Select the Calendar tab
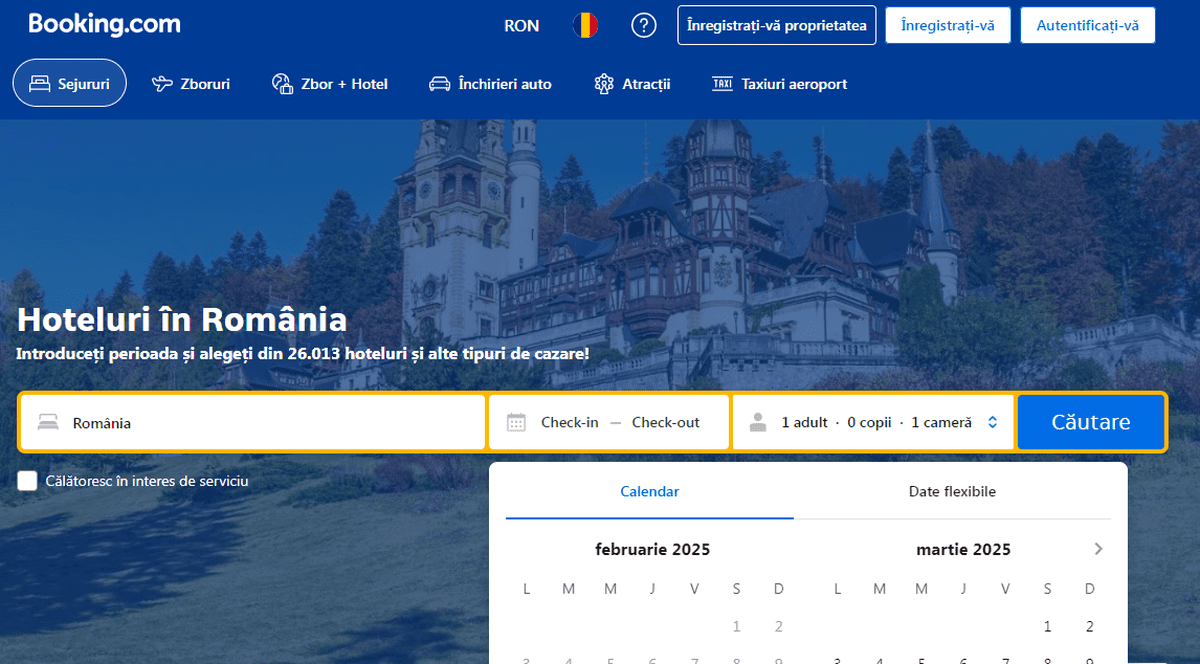Image resolution: width=1200 pixels, height=664 pixels. click(649, 491)
